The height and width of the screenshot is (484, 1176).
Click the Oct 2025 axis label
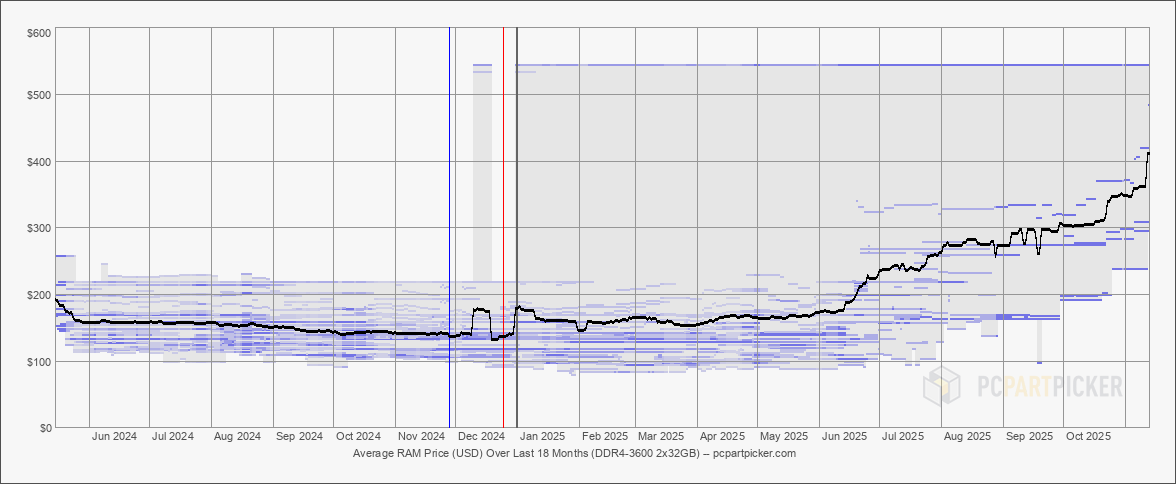(x=1089, y=436)
